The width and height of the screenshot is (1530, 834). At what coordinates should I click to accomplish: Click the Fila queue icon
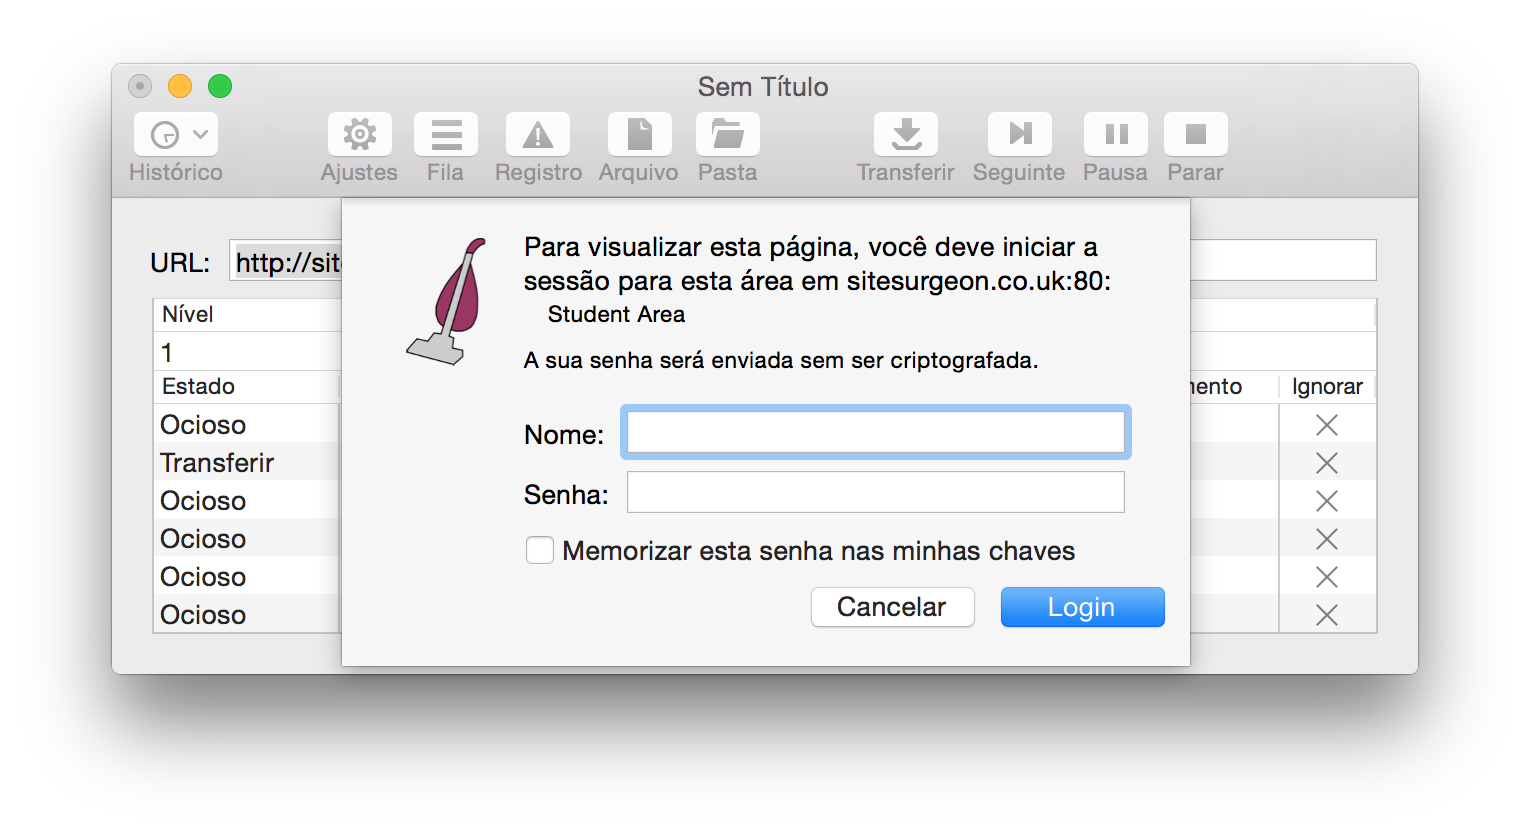pyautogui.click(x=445, y=134)
